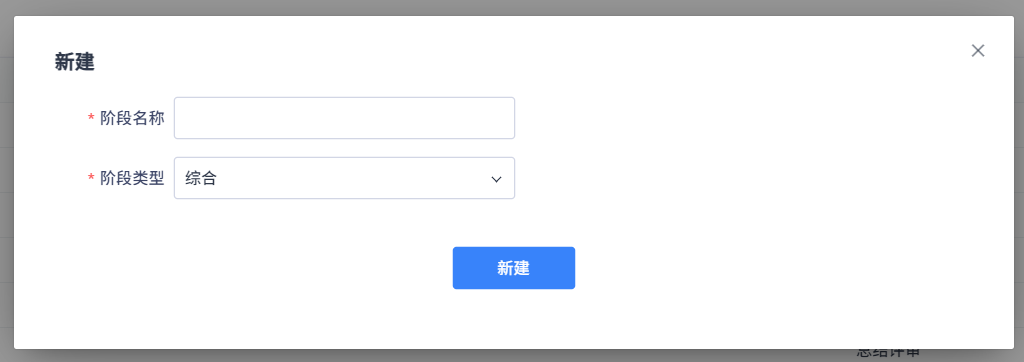Close the 新建 dialog with the X icon
Viewport: 1024px width, 362px height.
977,51
